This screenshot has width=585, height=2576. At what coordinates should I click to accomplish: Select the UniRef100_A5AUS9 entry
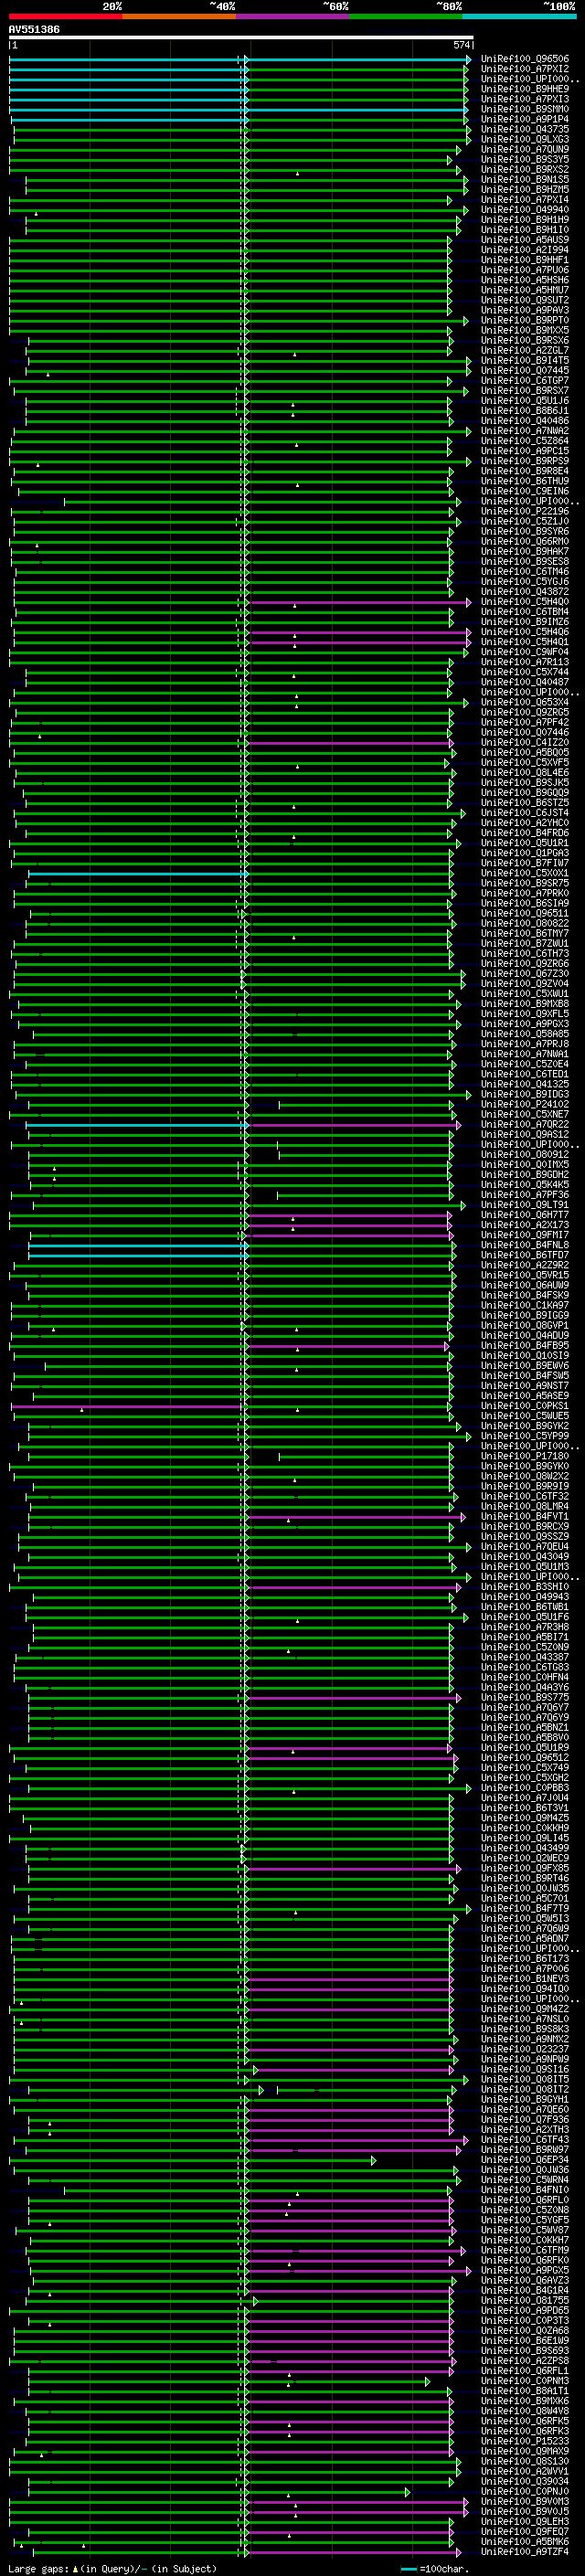point(525,240)
